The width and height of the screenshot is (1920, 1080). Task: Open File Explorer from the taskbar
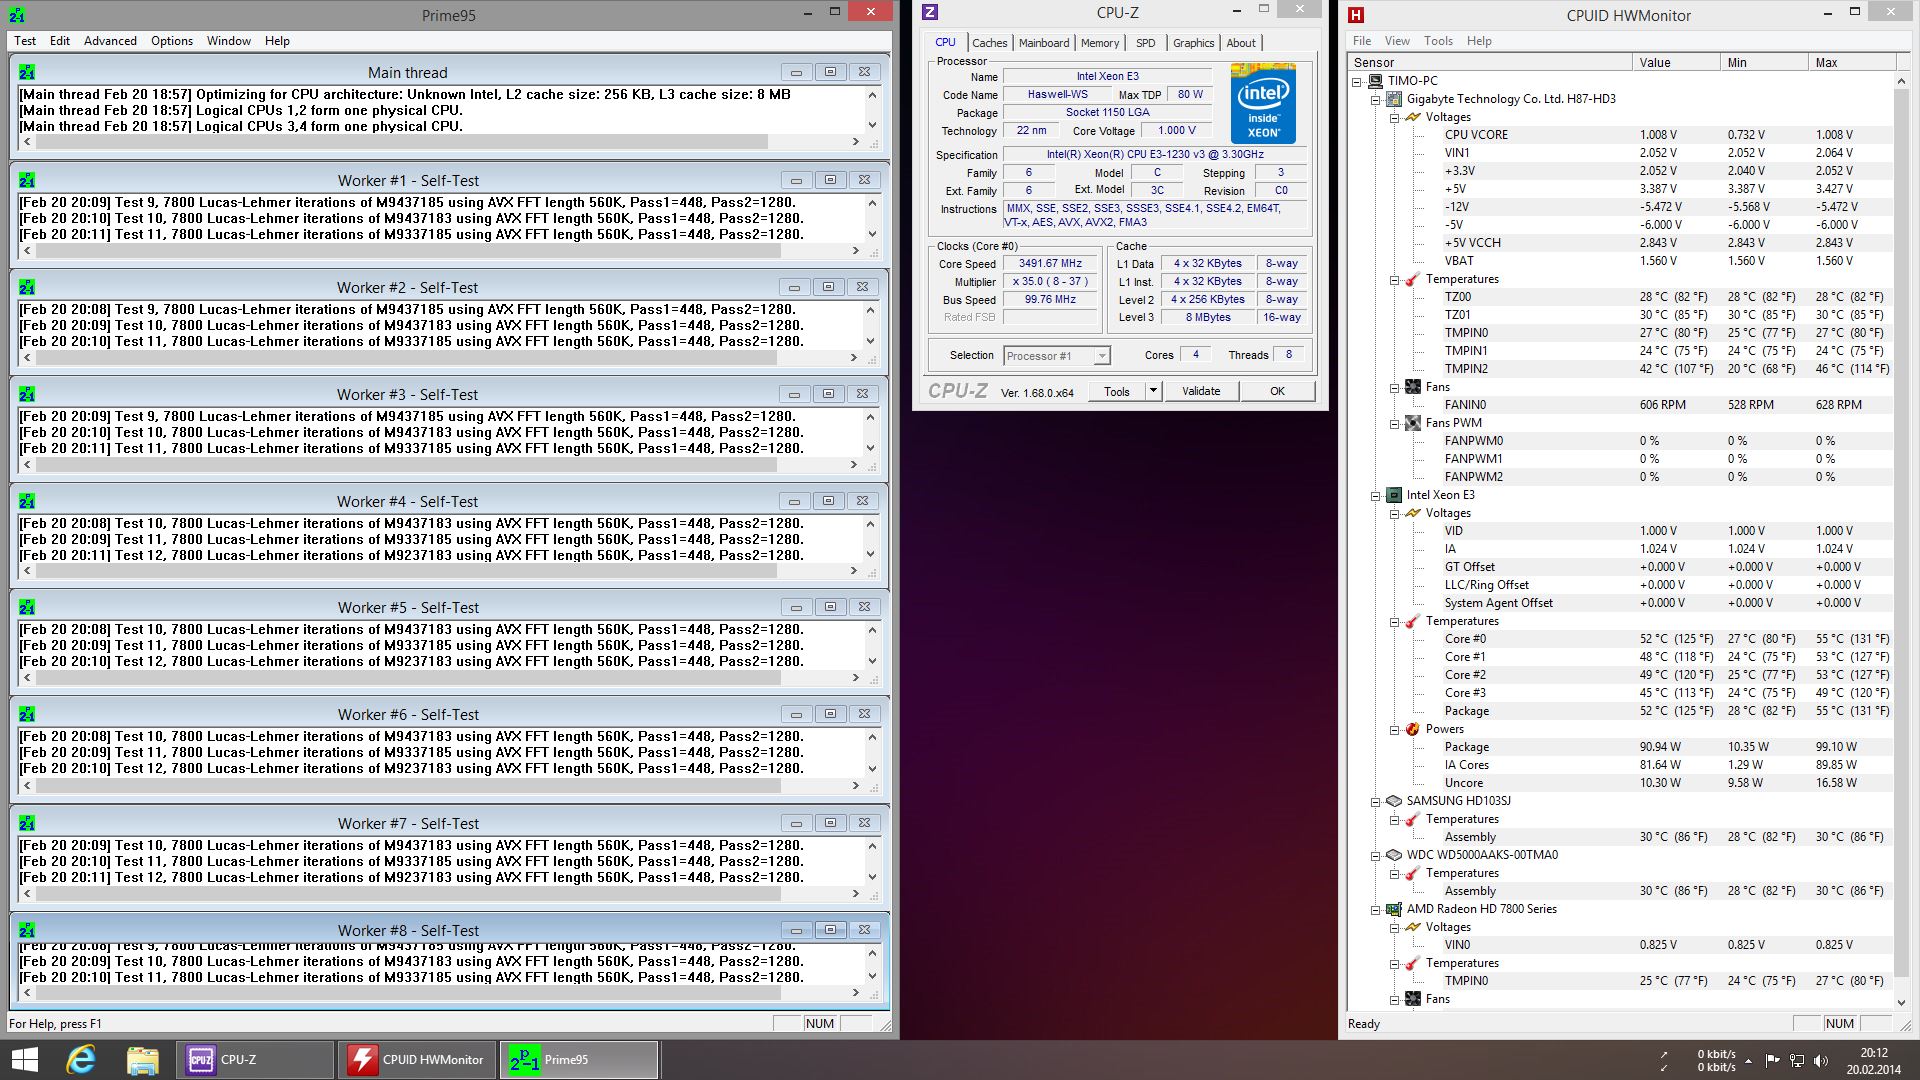click(142, 1060)
